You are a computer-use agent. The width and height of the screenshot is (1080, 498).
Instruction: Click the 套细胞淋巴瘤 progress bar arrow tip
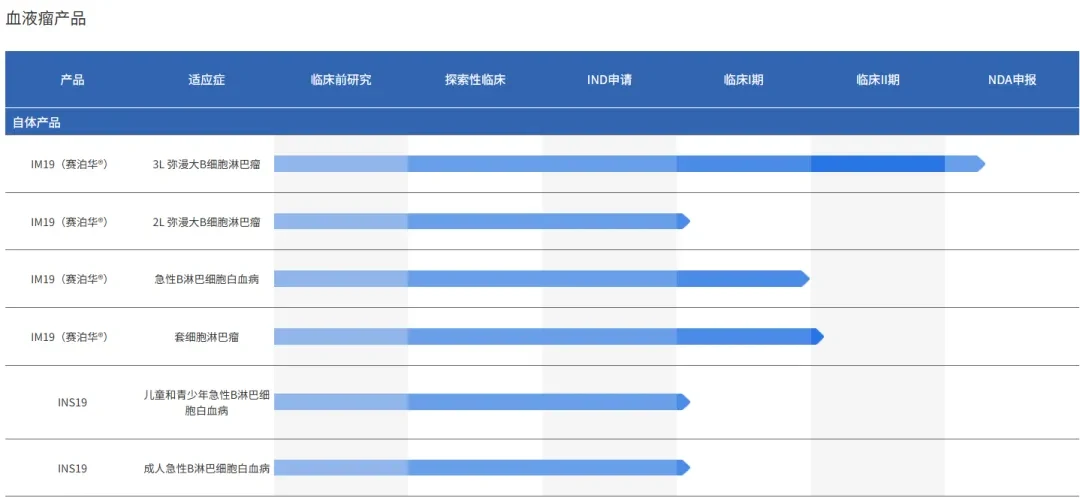point(820,337)
